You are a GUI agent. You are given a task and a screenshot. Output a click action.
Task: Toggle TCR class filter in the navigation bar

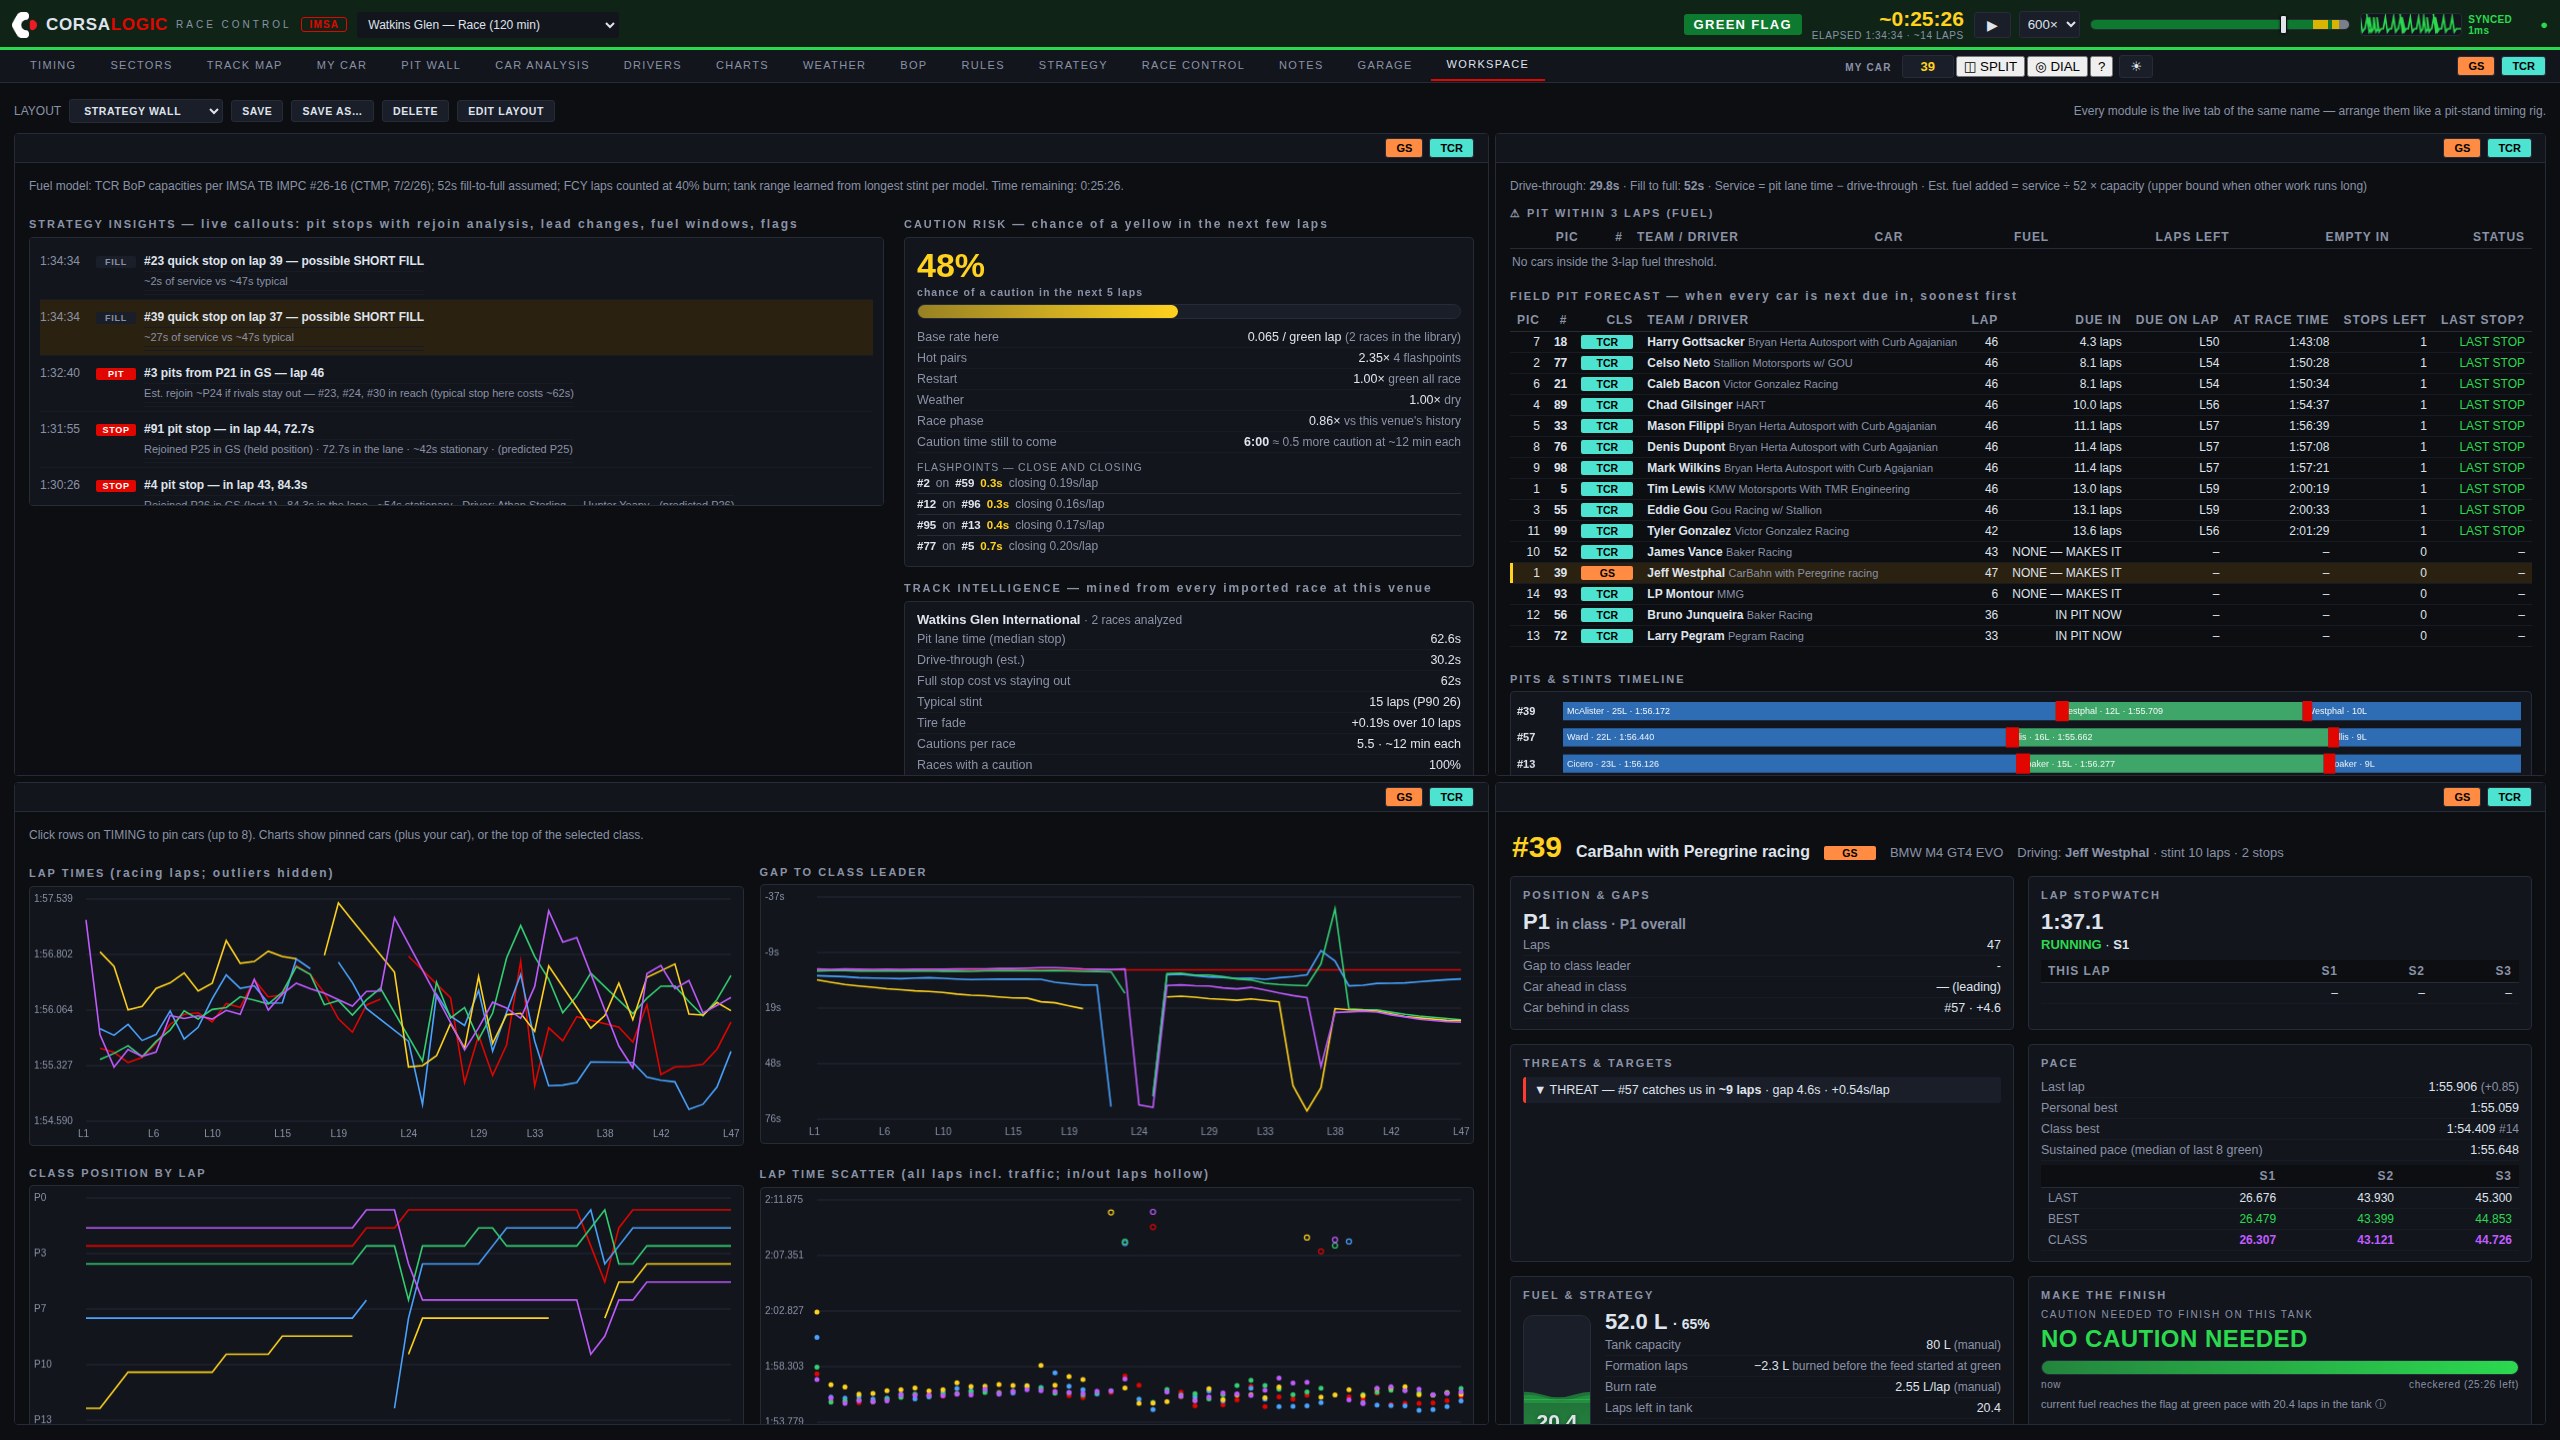[x=2523, y=66]
